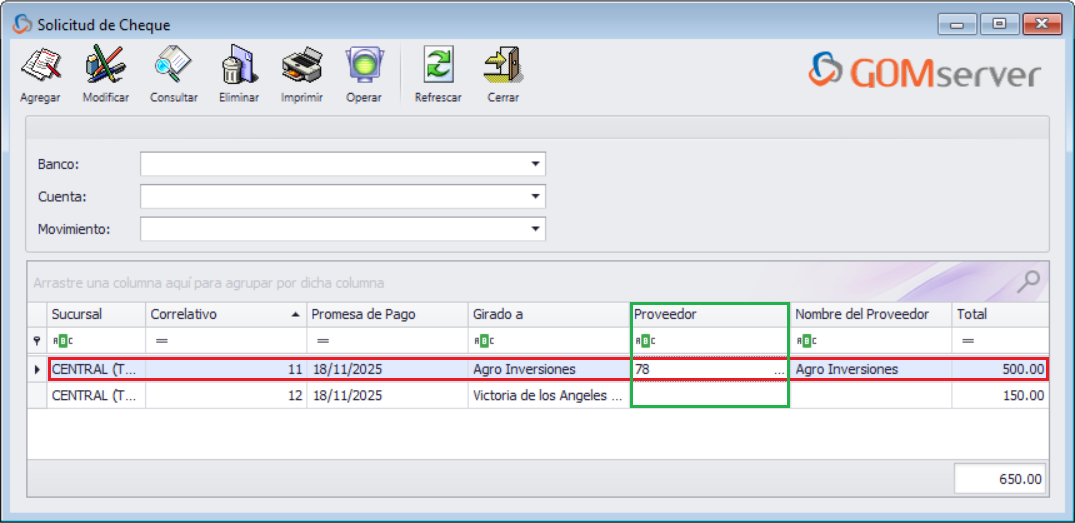Click the Eliminar trash icon
Screen dimensions: 1075x523
(x=239, y=65)
